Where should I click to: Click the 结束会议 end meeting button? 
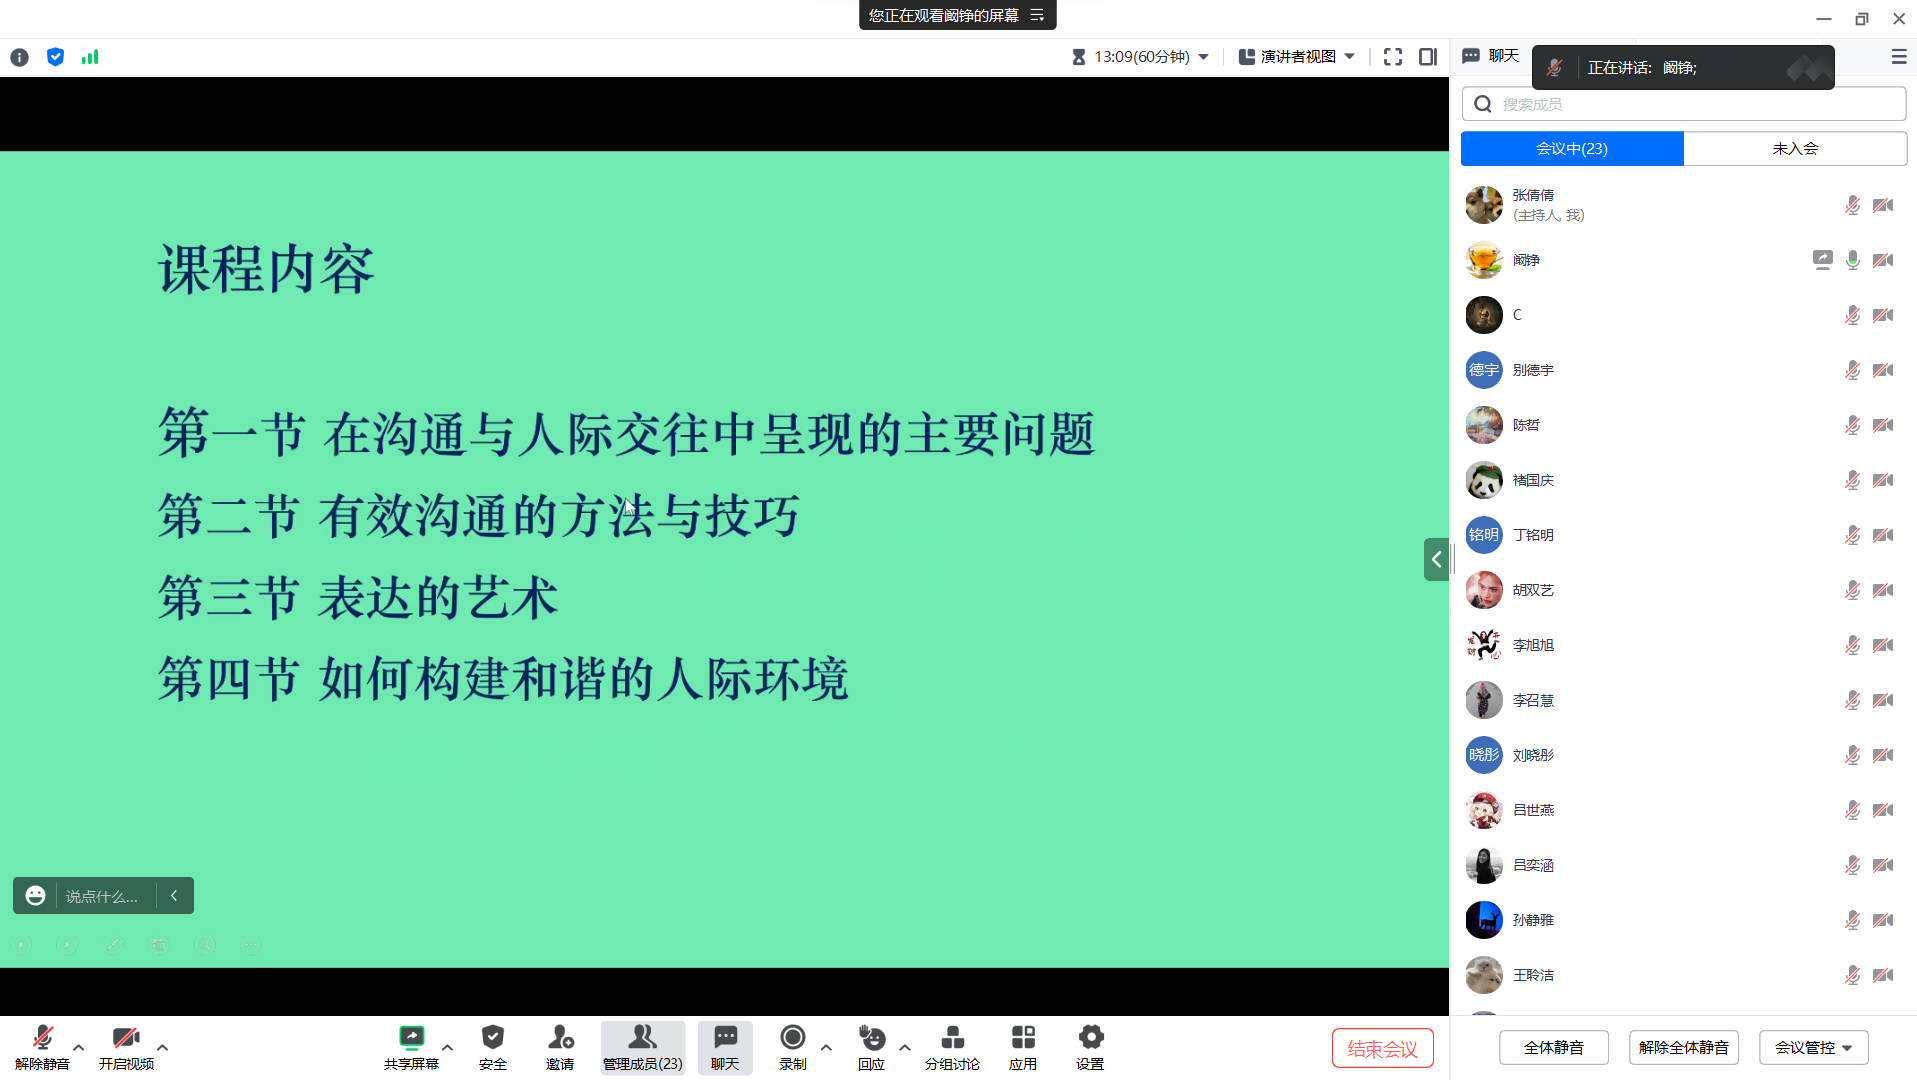tap(1382, 1048)
